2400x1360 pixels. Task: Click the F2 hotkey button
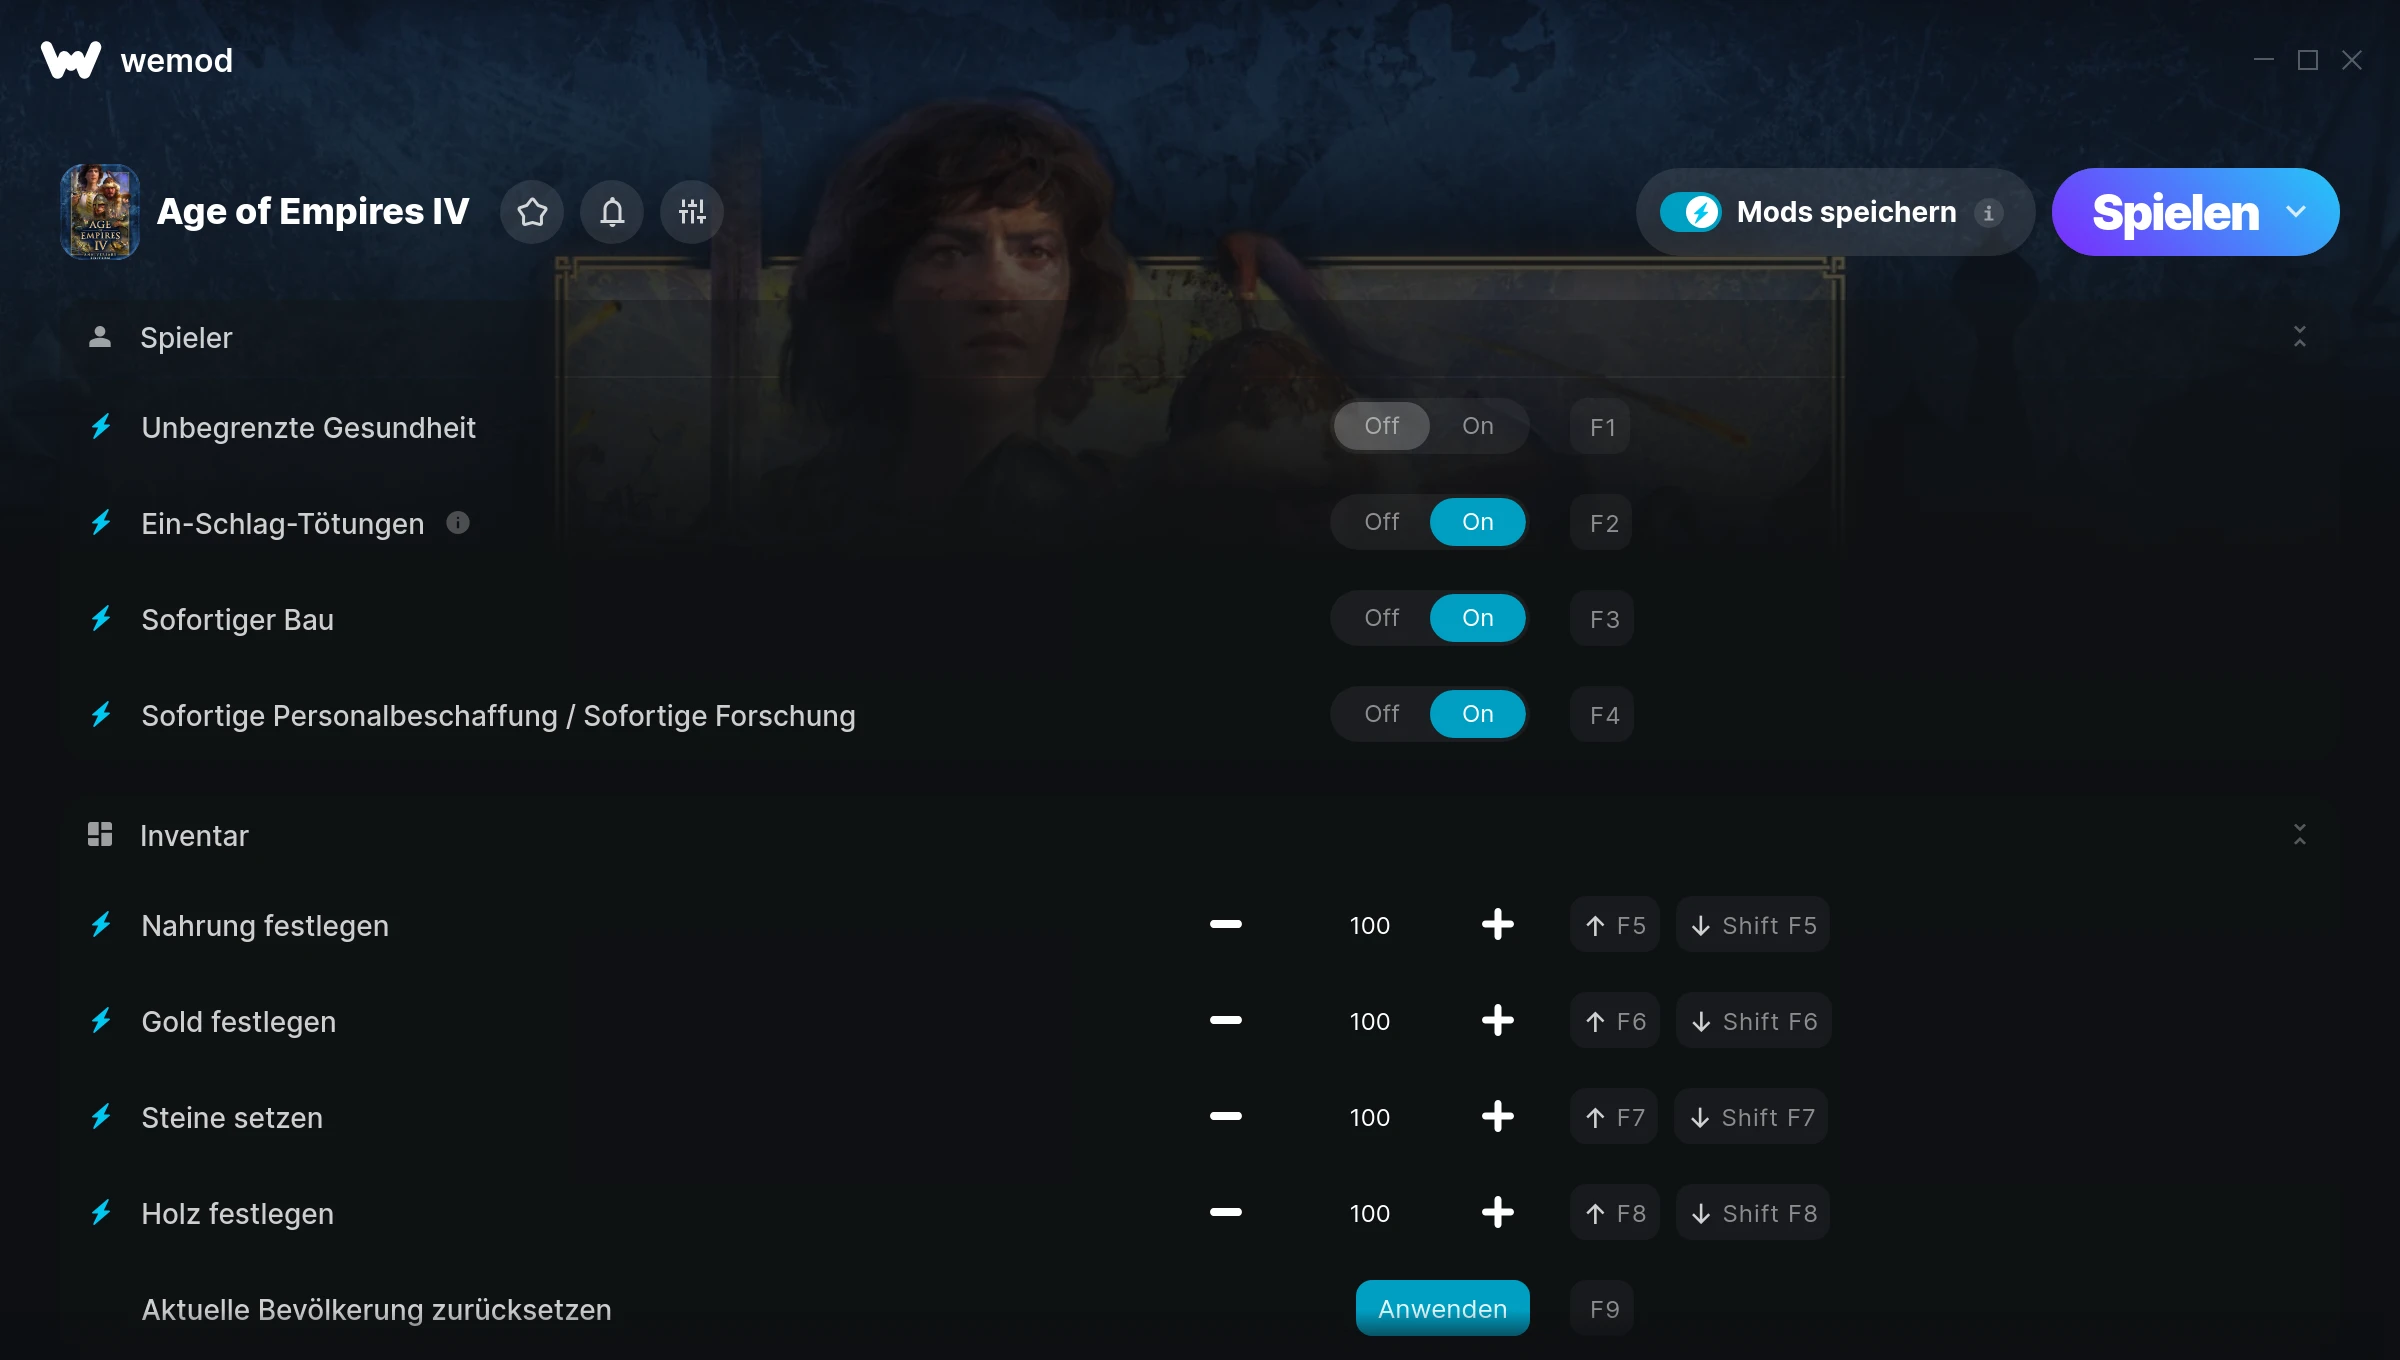(1602, 523)
